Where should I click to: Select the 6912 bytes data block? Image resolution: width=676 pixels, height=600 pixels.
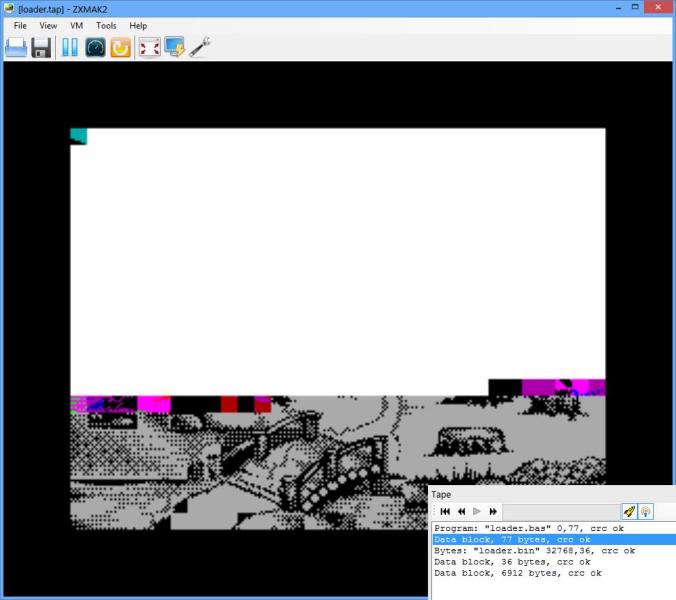[x=518, y=573]
